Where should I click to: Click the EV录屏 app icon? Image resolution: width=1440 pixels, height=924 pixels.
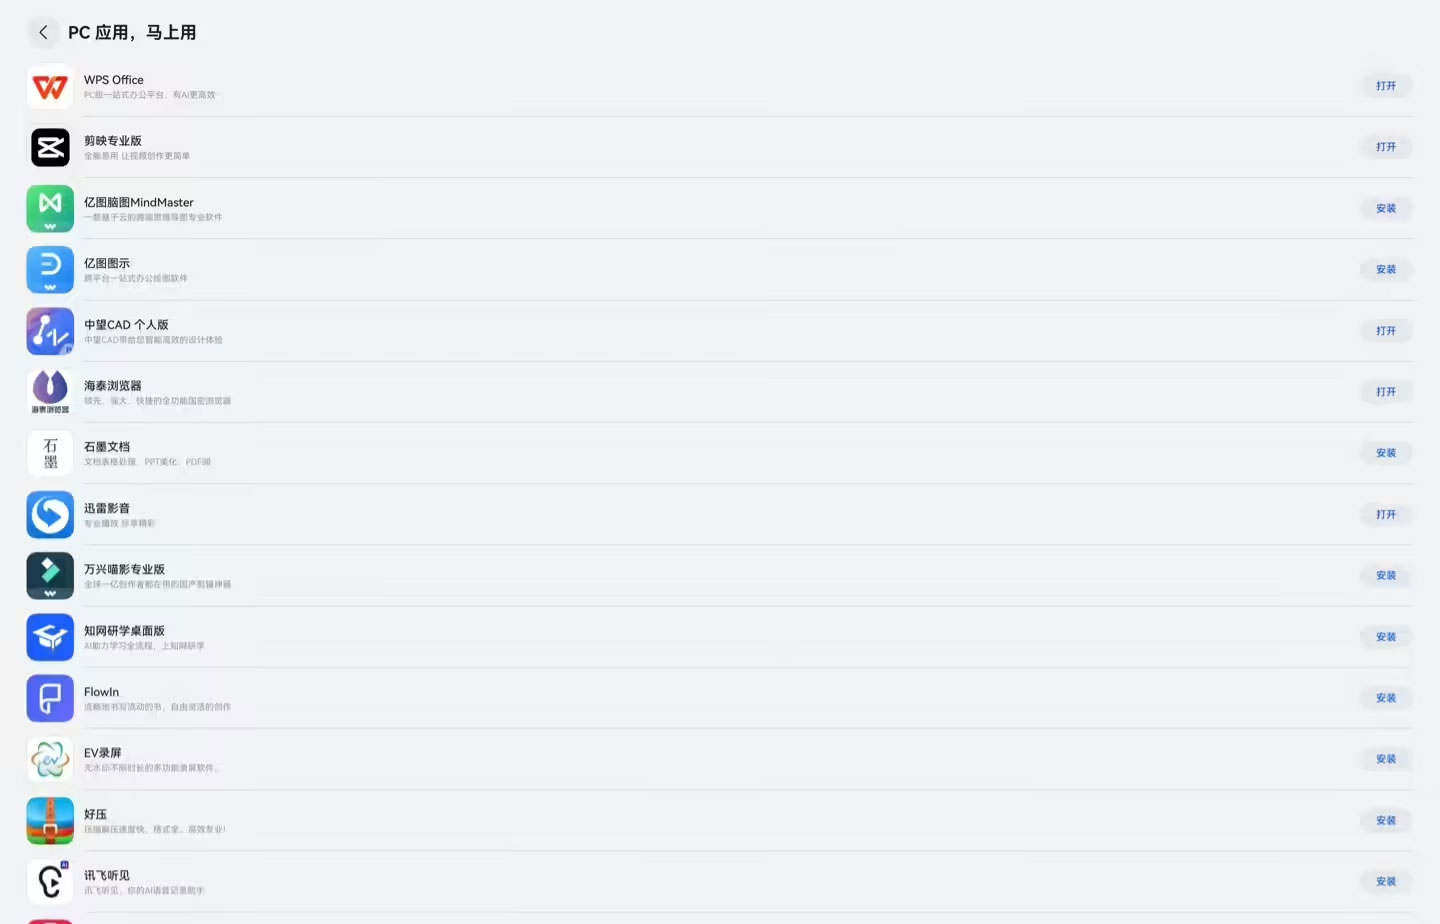pyautogui.click(x=50, y=760)
